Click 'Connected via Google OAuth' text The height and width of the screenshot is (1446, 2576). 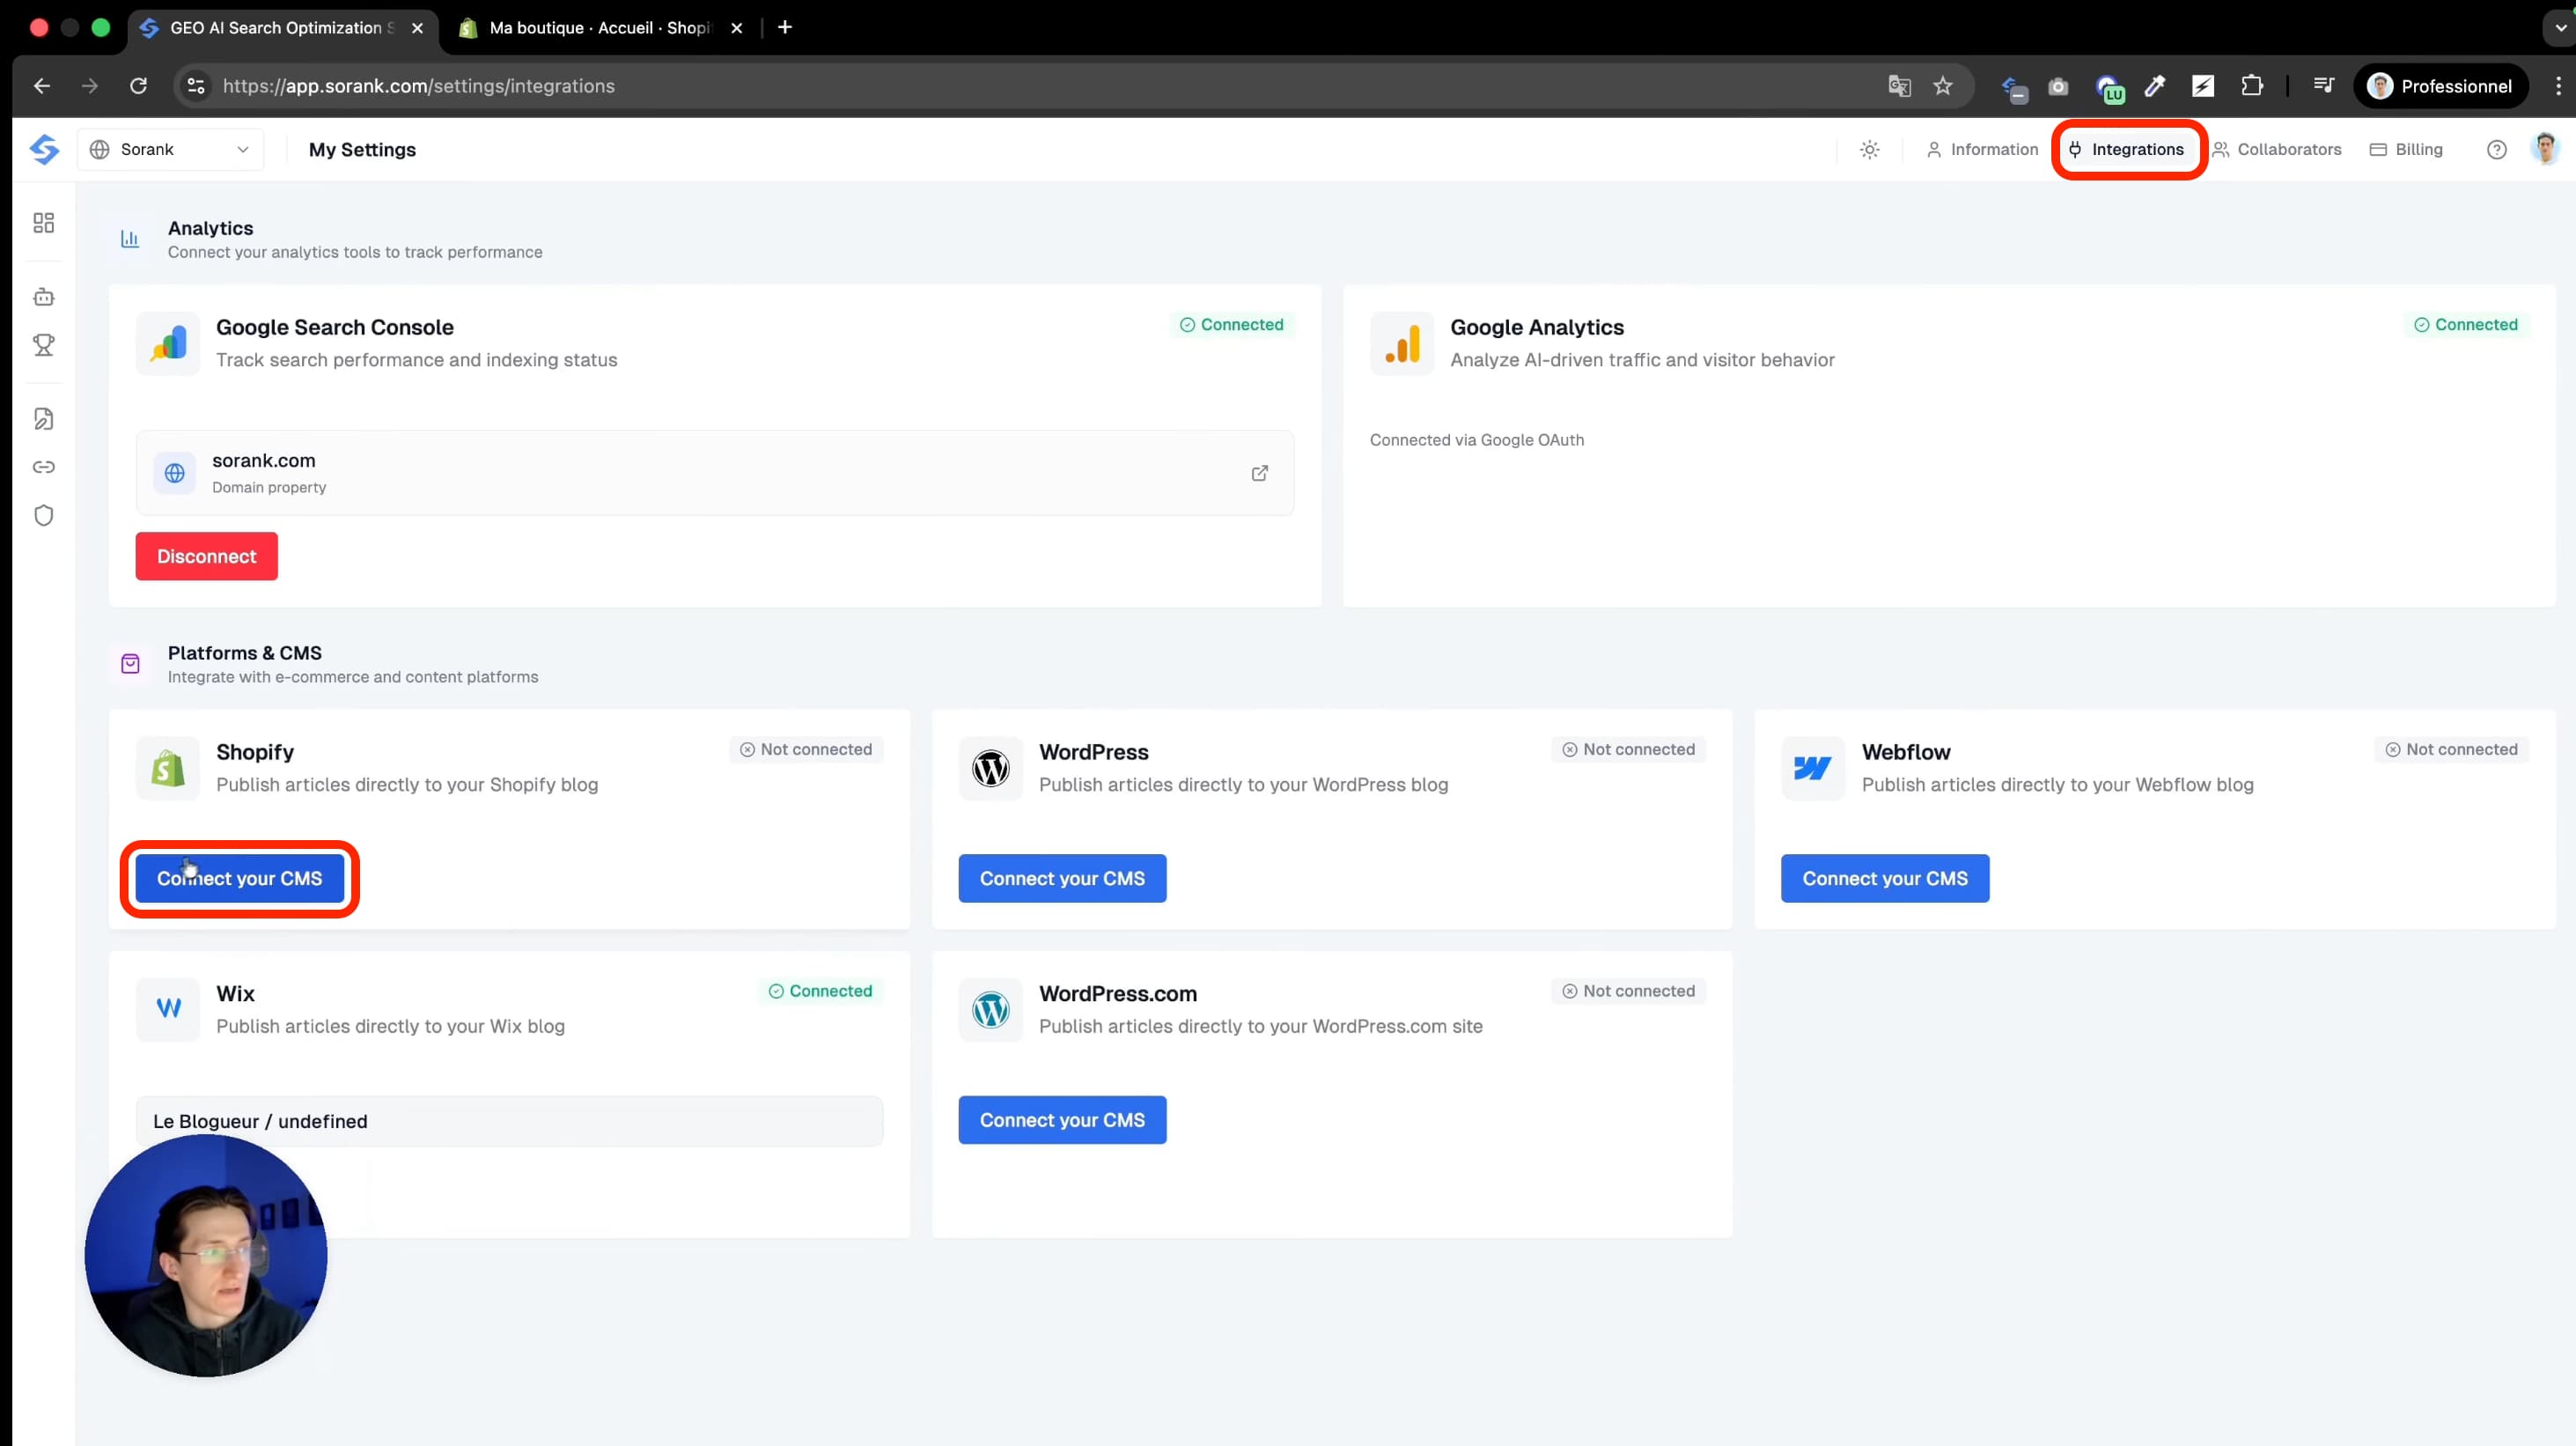(x=1476, y=440)
